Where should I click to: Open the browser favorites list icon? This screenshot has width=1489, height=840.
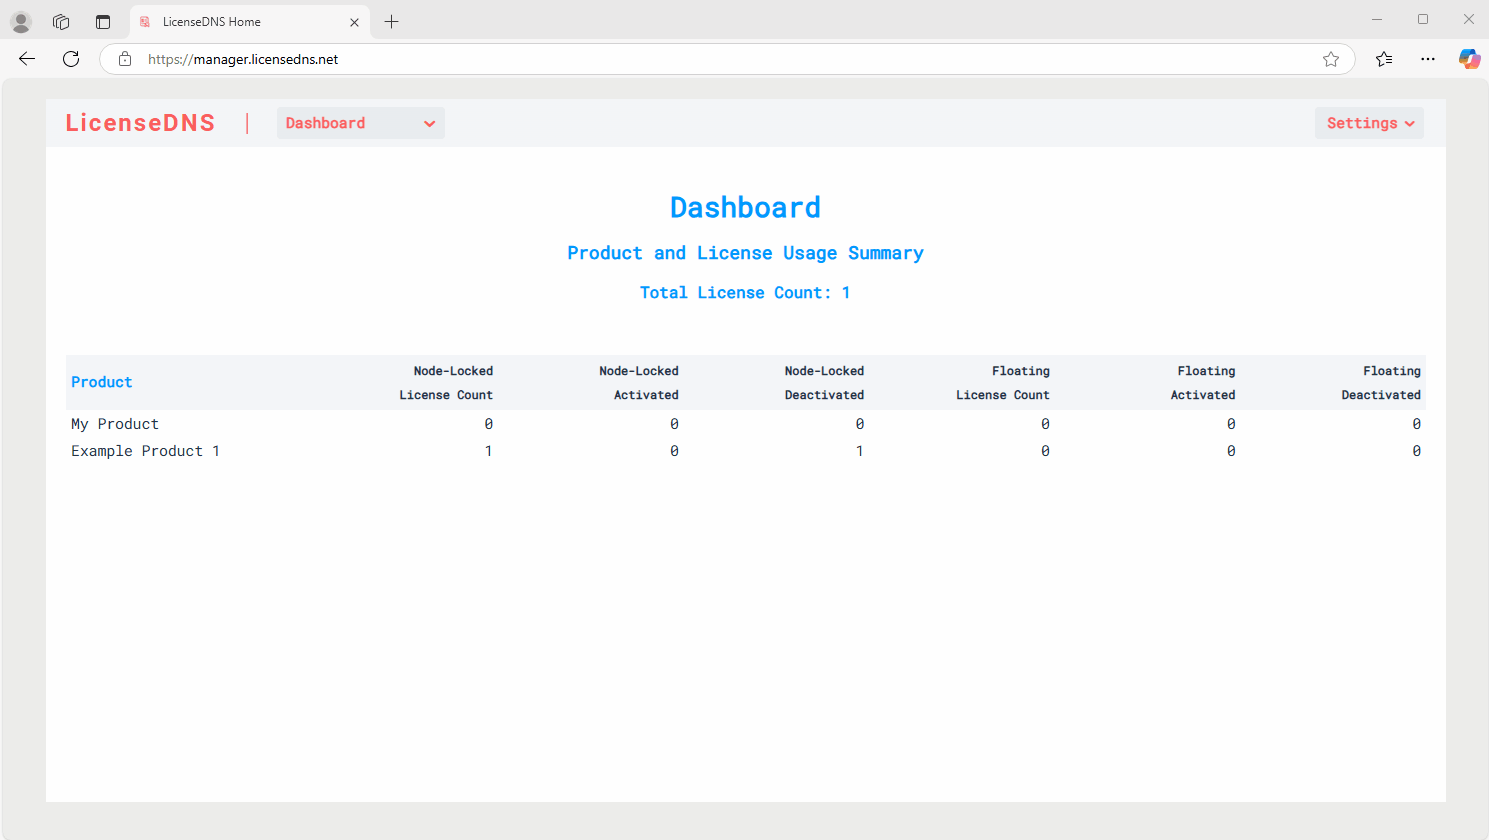point(1384,59)
